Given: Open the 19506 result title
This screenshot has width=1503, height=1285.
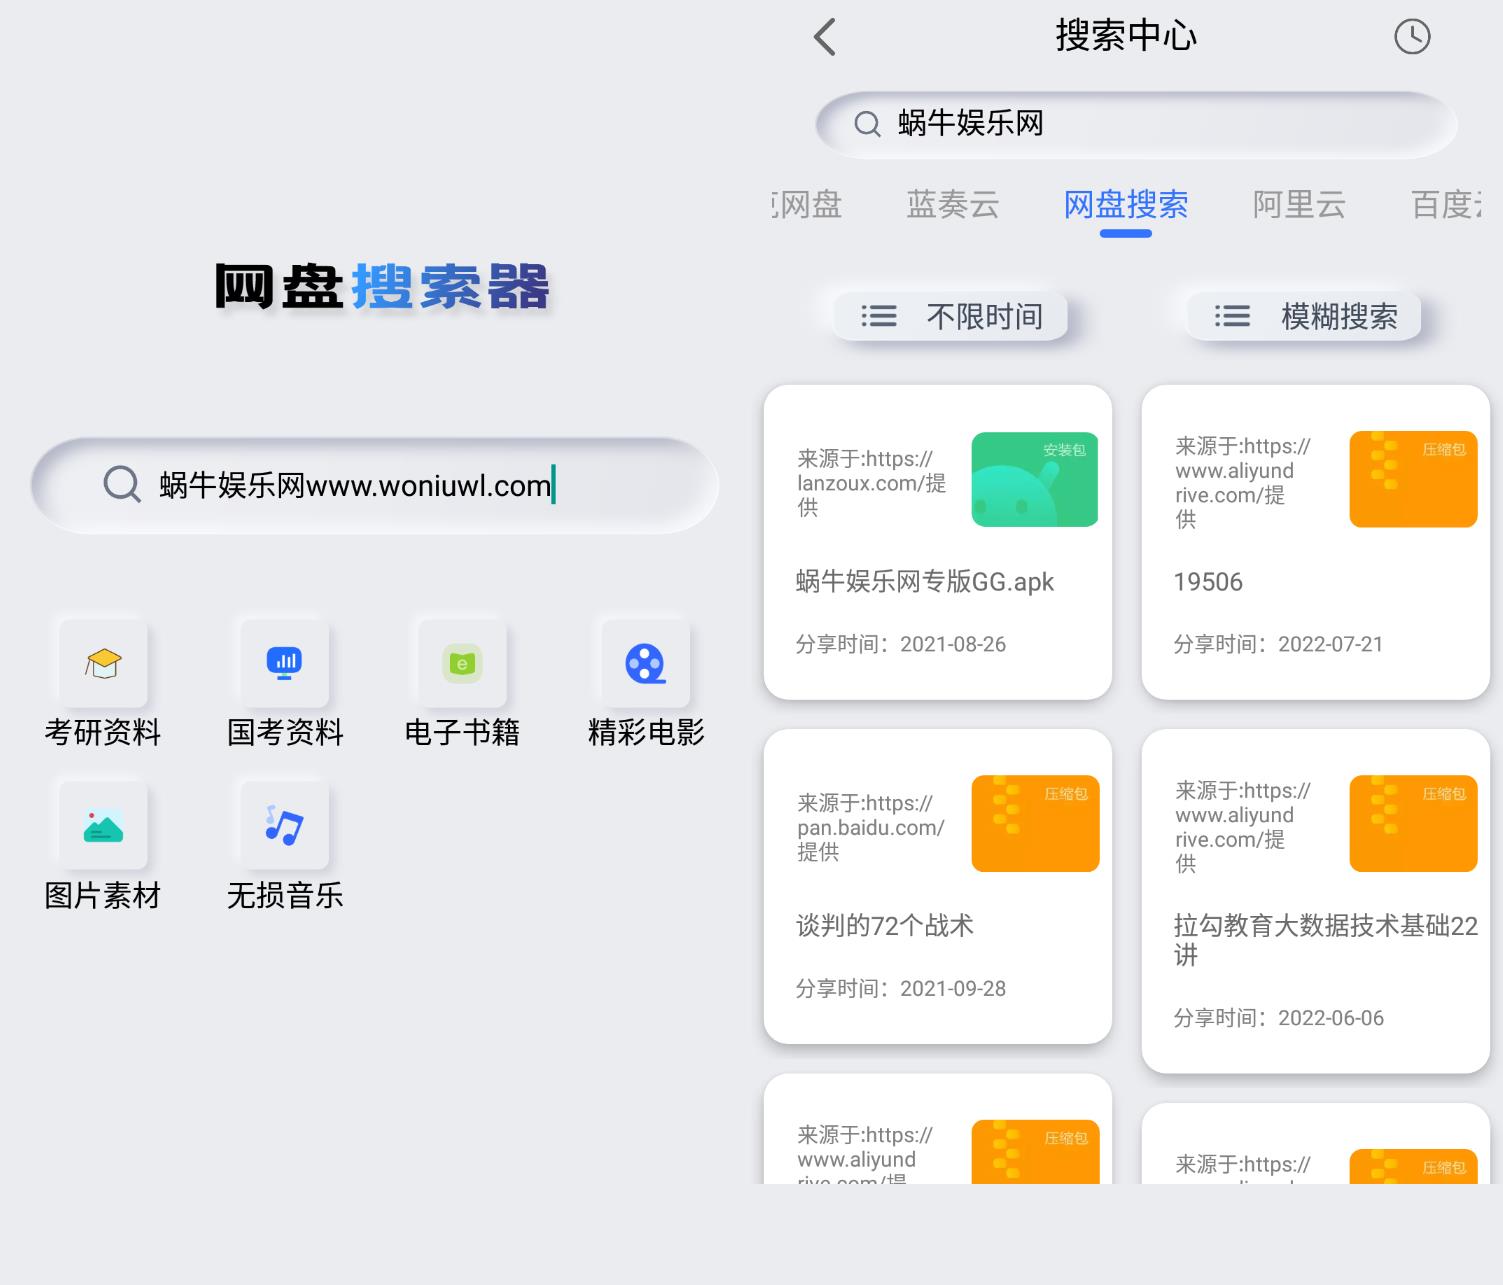Looking at the screenshot, I should [1208, 582].
